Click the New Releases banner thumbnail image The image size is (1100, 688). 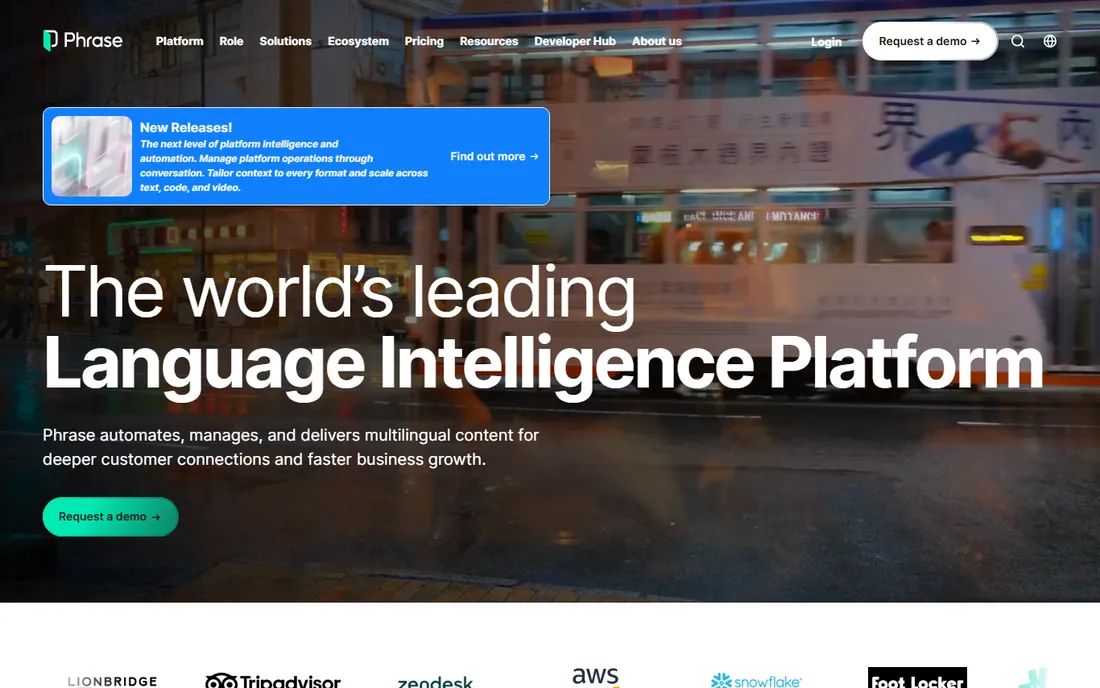[91, 156]
